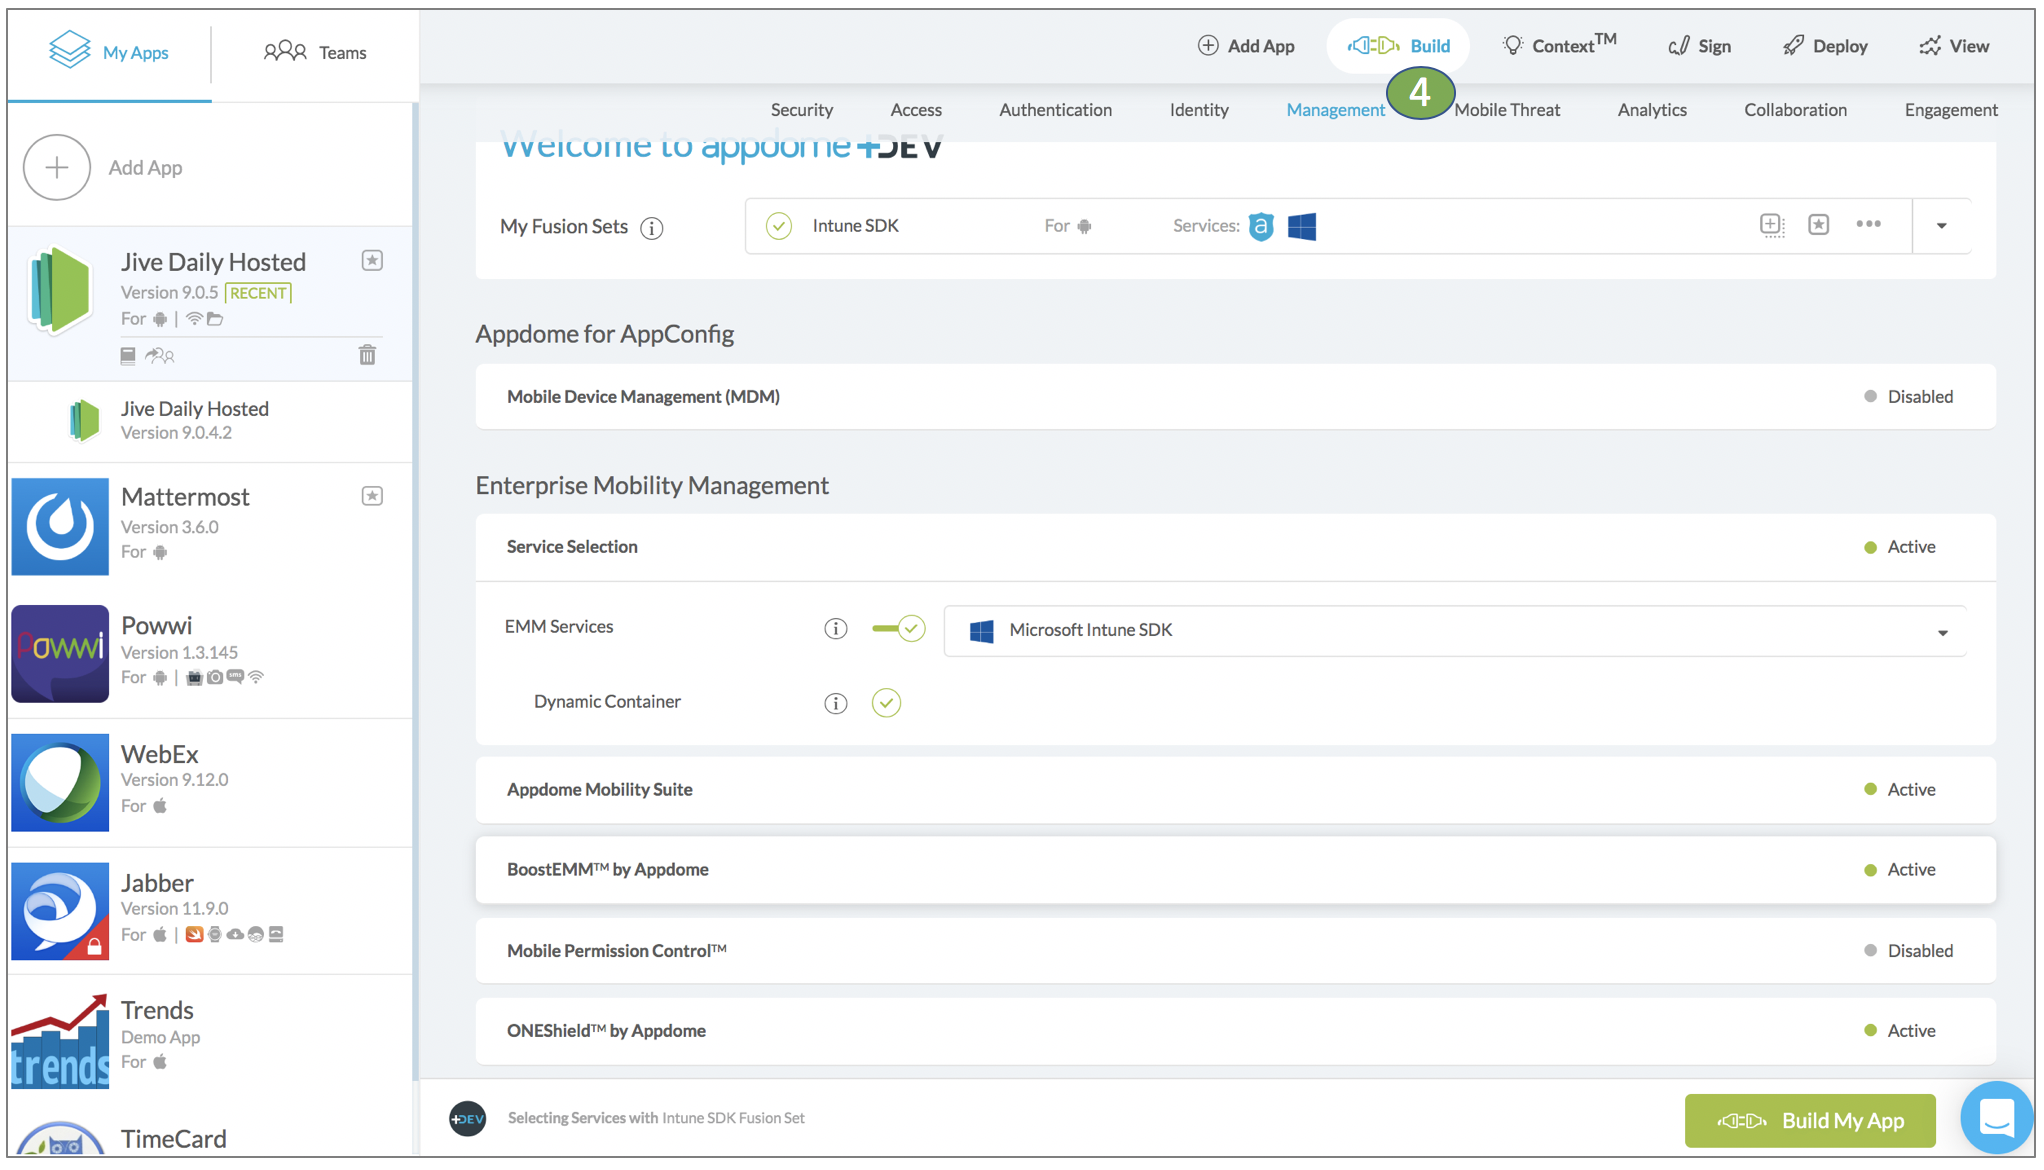This screenshot has height=1170, width=2044.
Task: Favorite Mattermost with star icon
Action: [x=372, y=496]
